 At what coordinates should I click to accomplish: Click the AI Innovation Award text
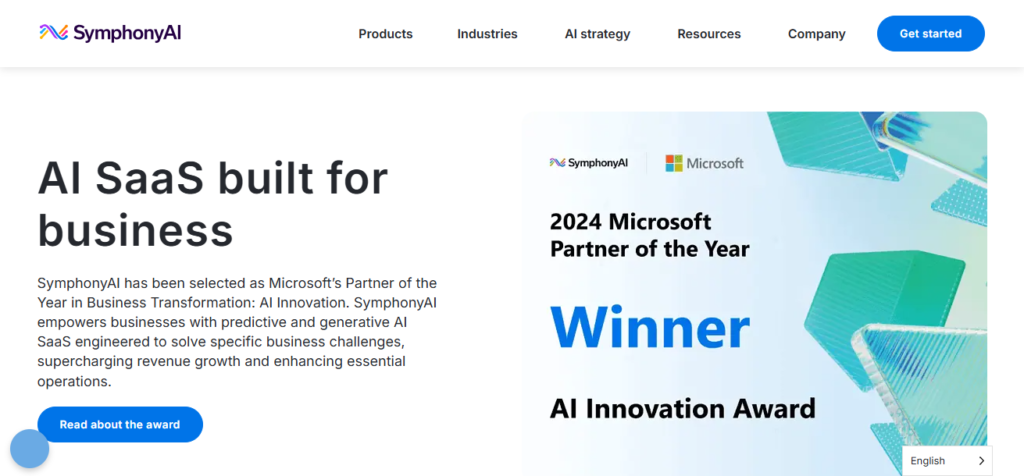click(x=682, y=408)
